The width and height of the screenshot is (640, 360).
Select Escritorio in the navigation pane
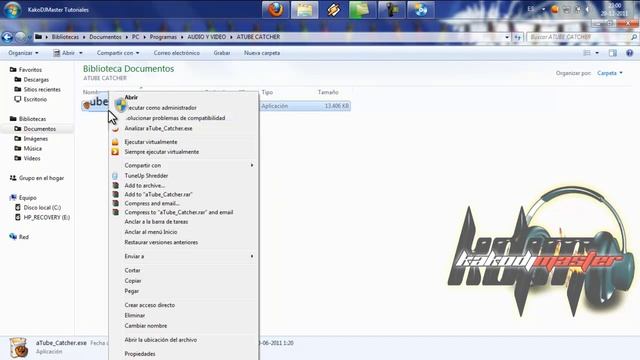pos(35,99)
